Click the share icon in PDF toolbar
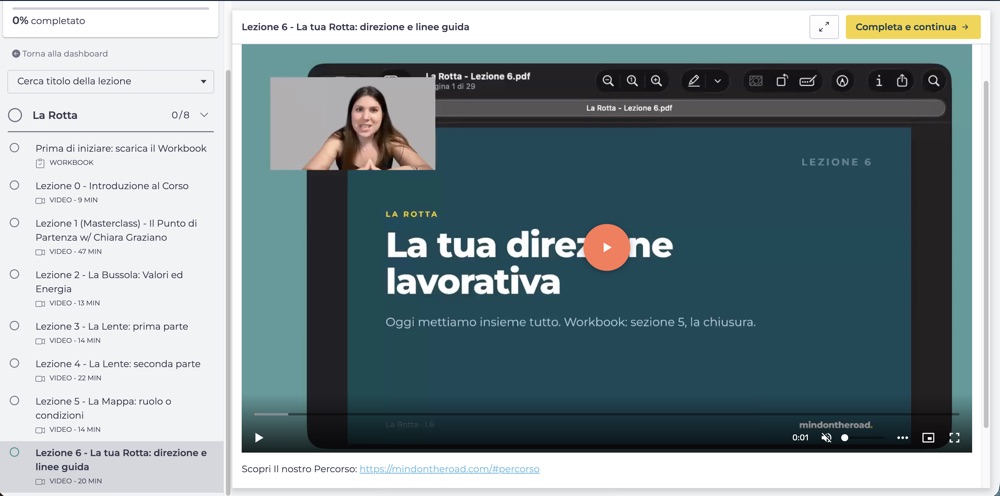This screenshot has height=496, width=1000. coord(902,81)
